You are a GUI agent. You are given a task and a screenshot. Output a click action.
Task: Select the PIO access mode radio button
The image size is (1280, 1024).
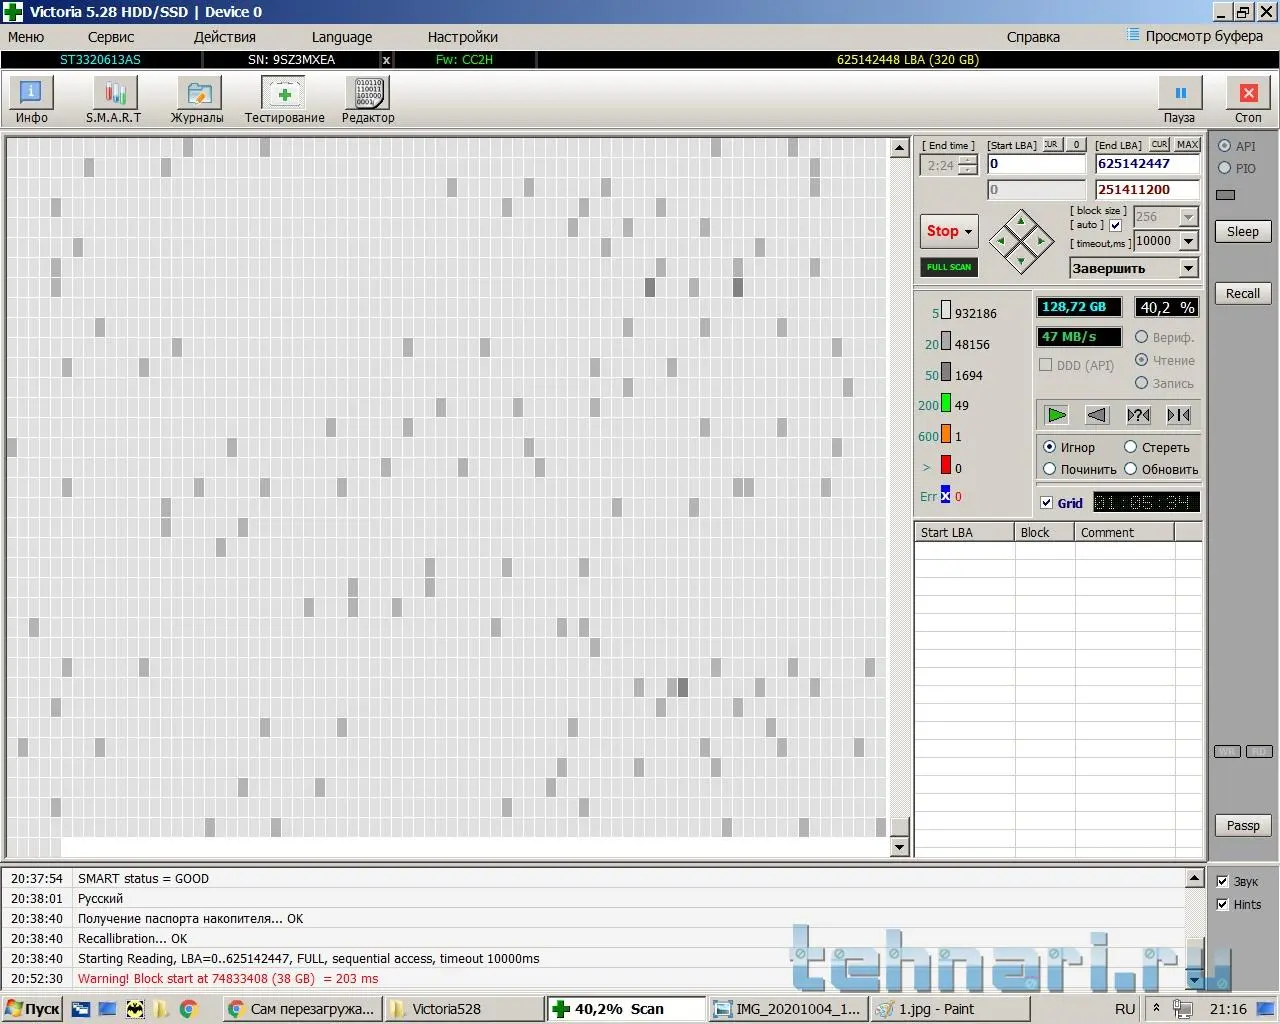[1225, 168]
